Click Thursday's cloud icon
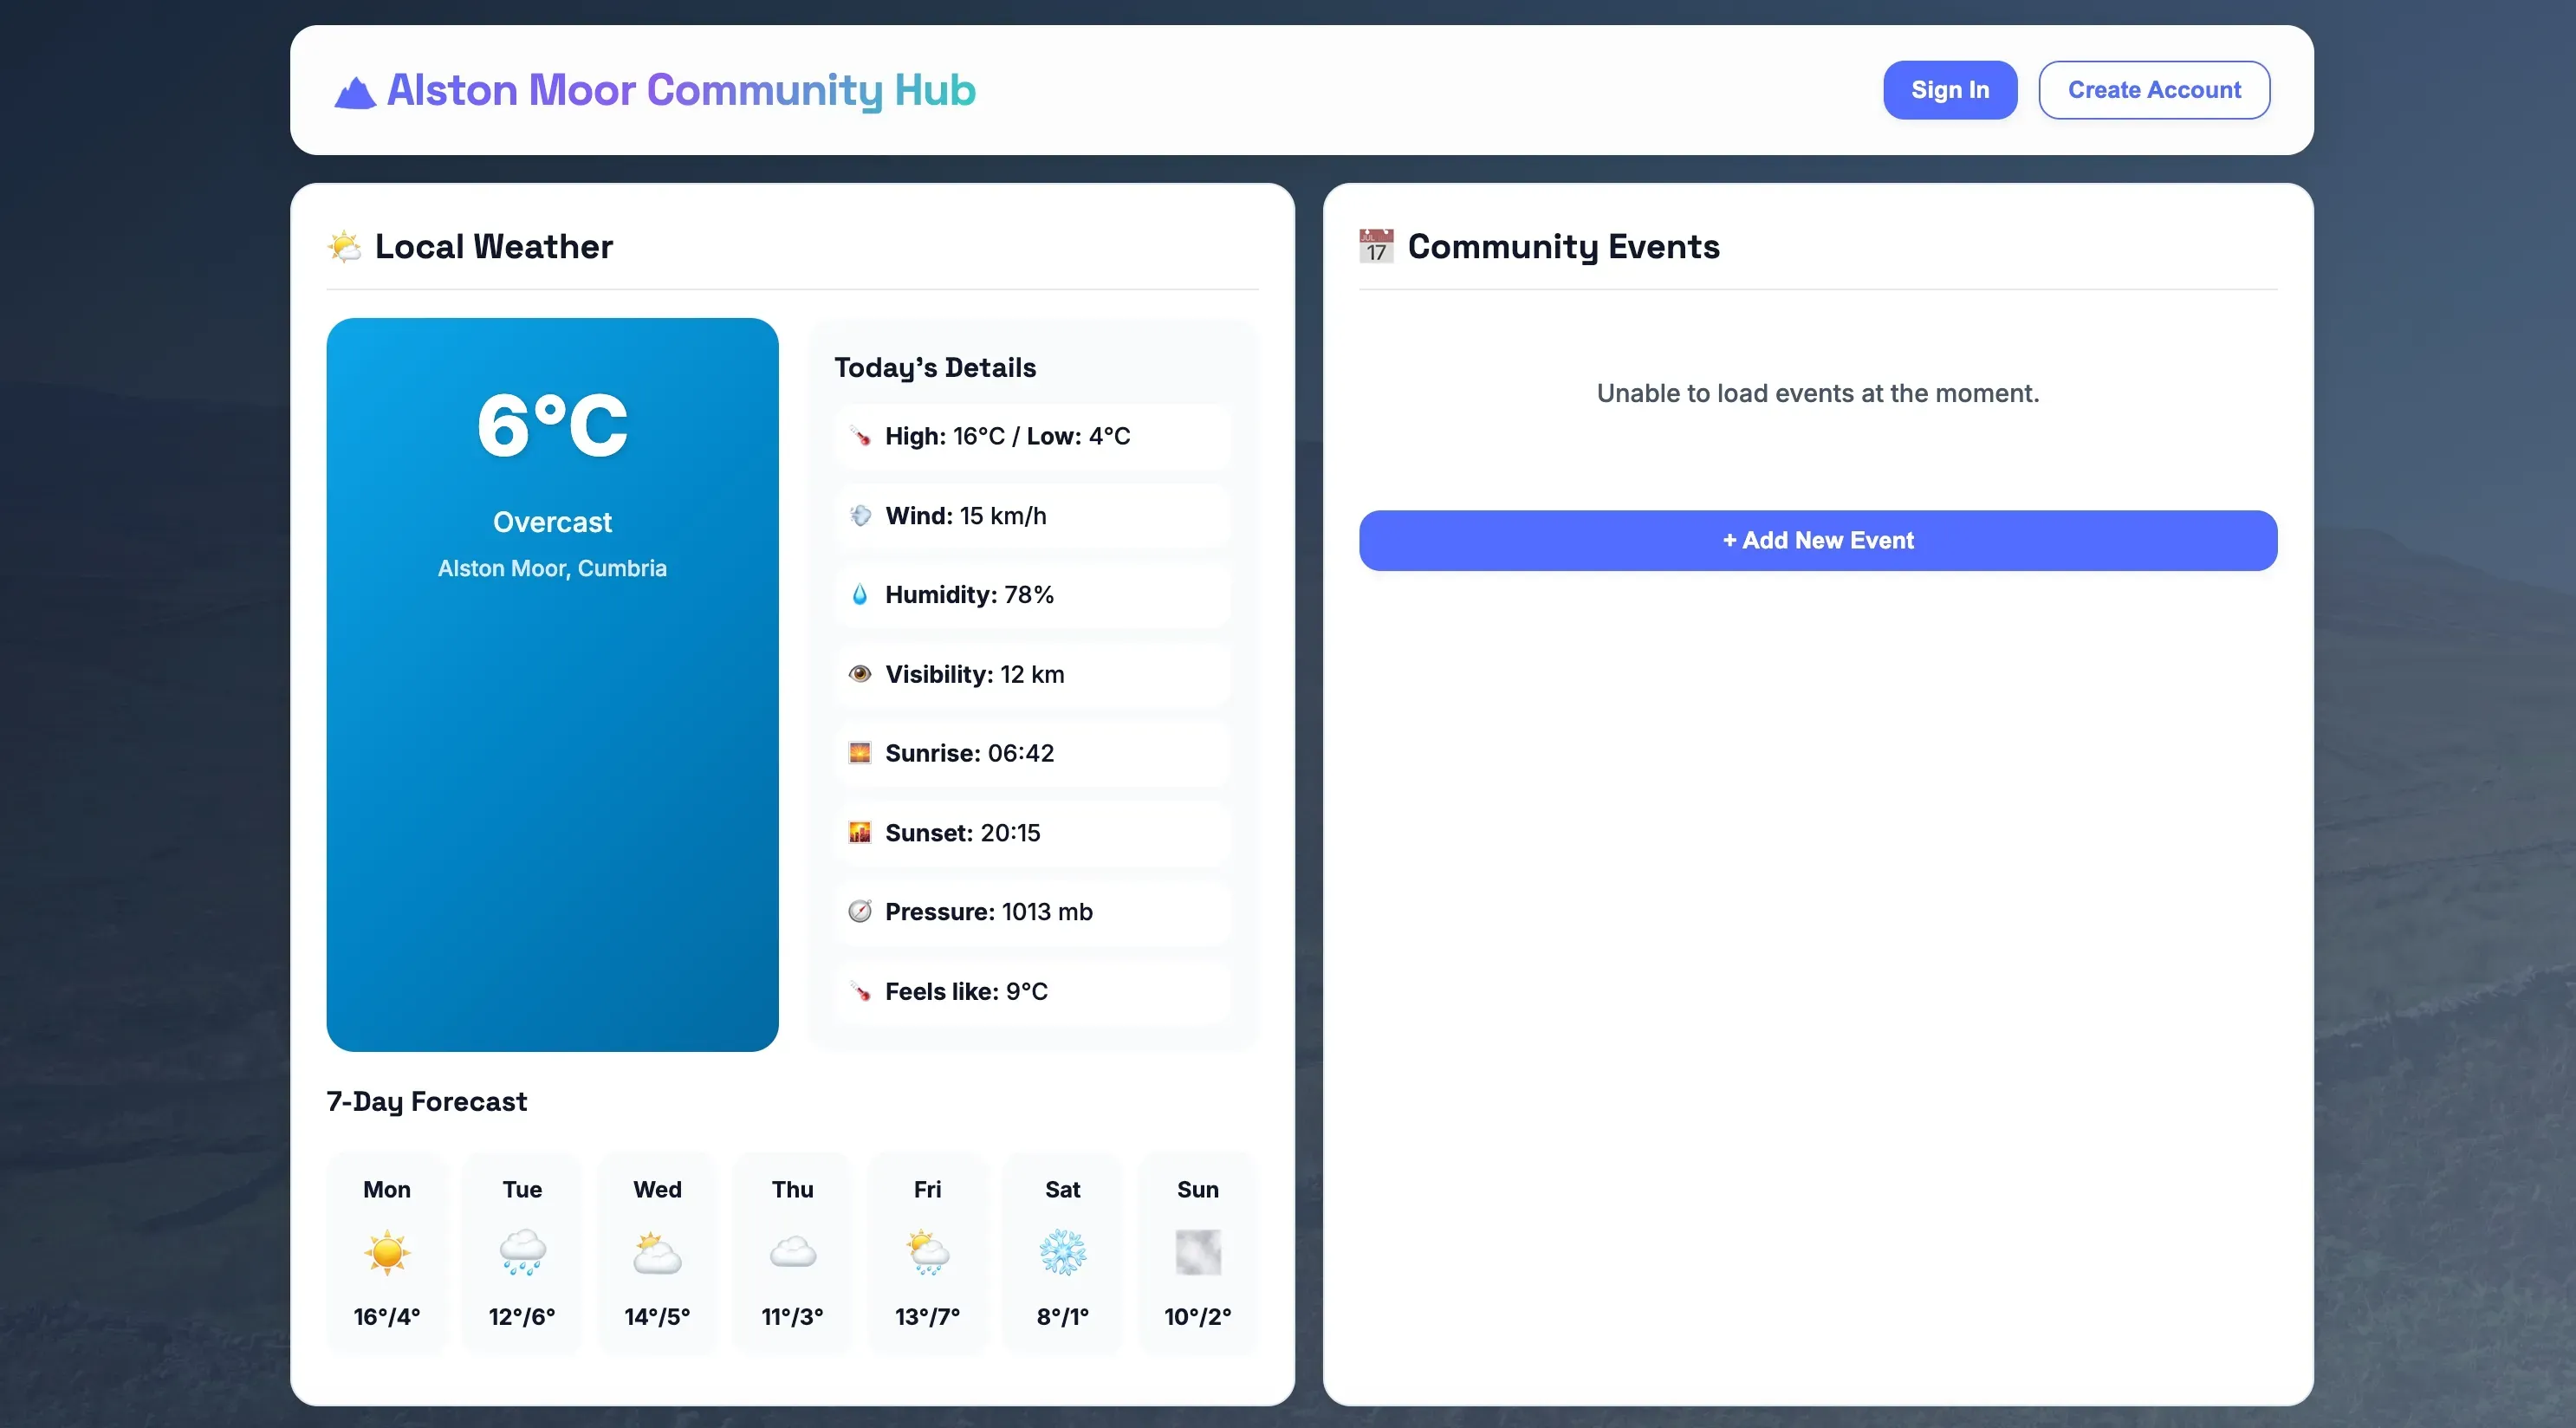2576x1428 pixels. (793, 1252)
